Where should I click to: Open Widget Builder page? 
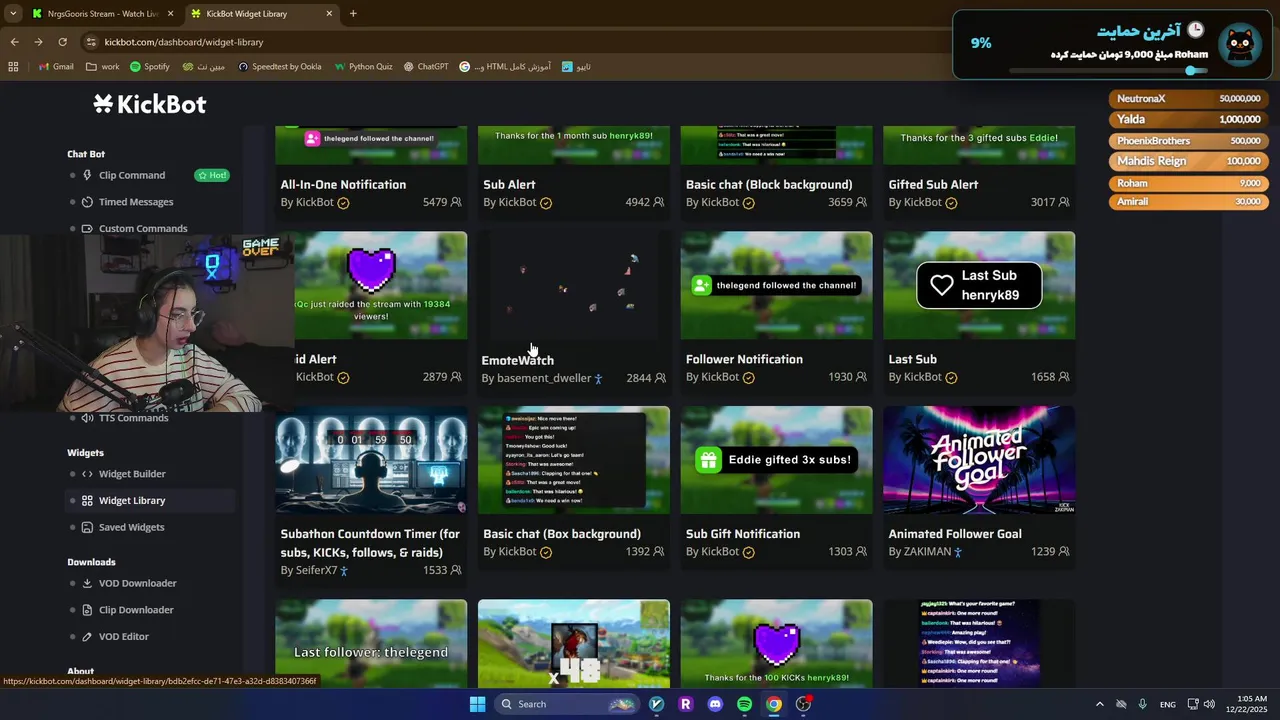tap(132, 474)
